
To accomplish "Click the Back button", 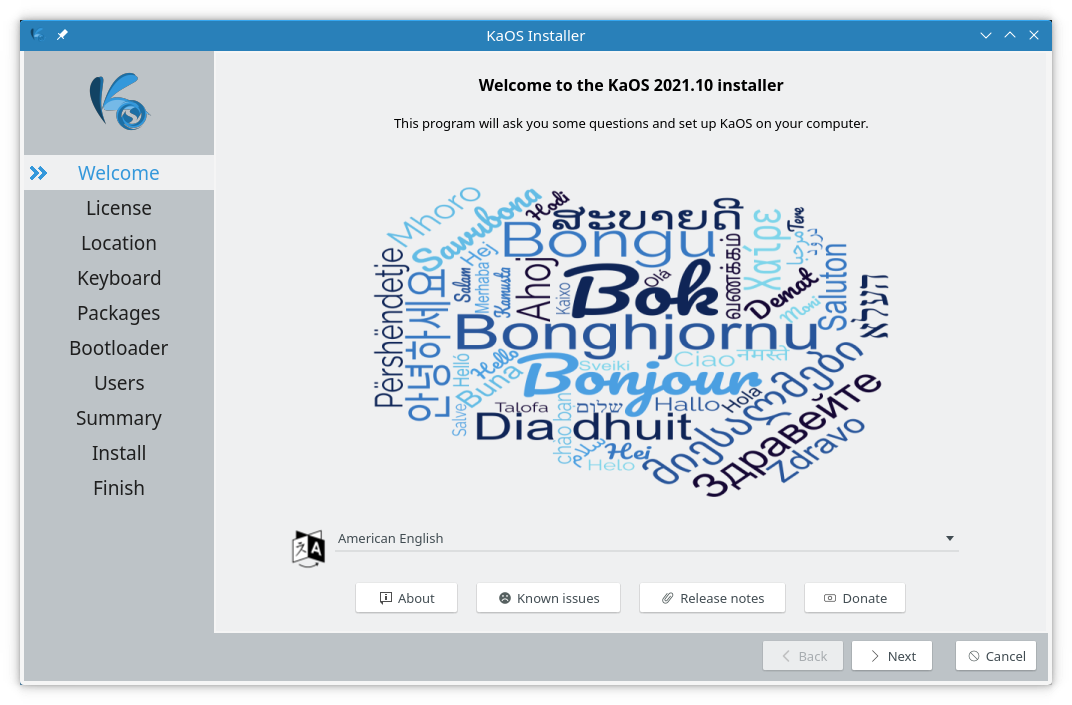I will (803, 656).
